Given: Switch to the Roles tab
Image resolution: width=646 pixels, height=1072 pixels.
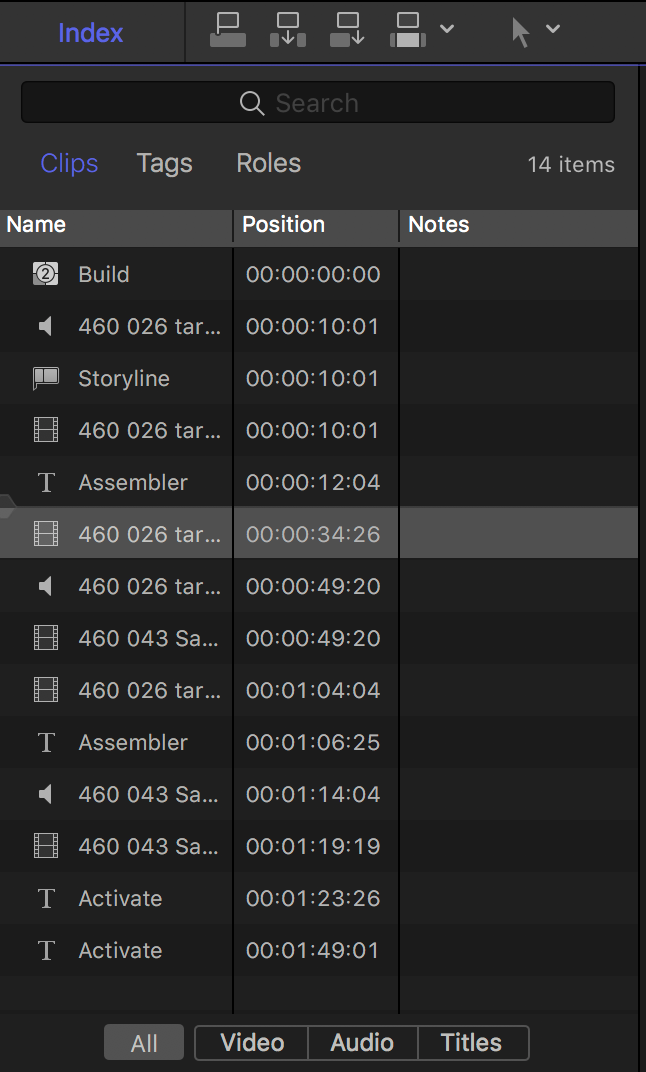Looking at the screenshot, I should pos(269,163).
